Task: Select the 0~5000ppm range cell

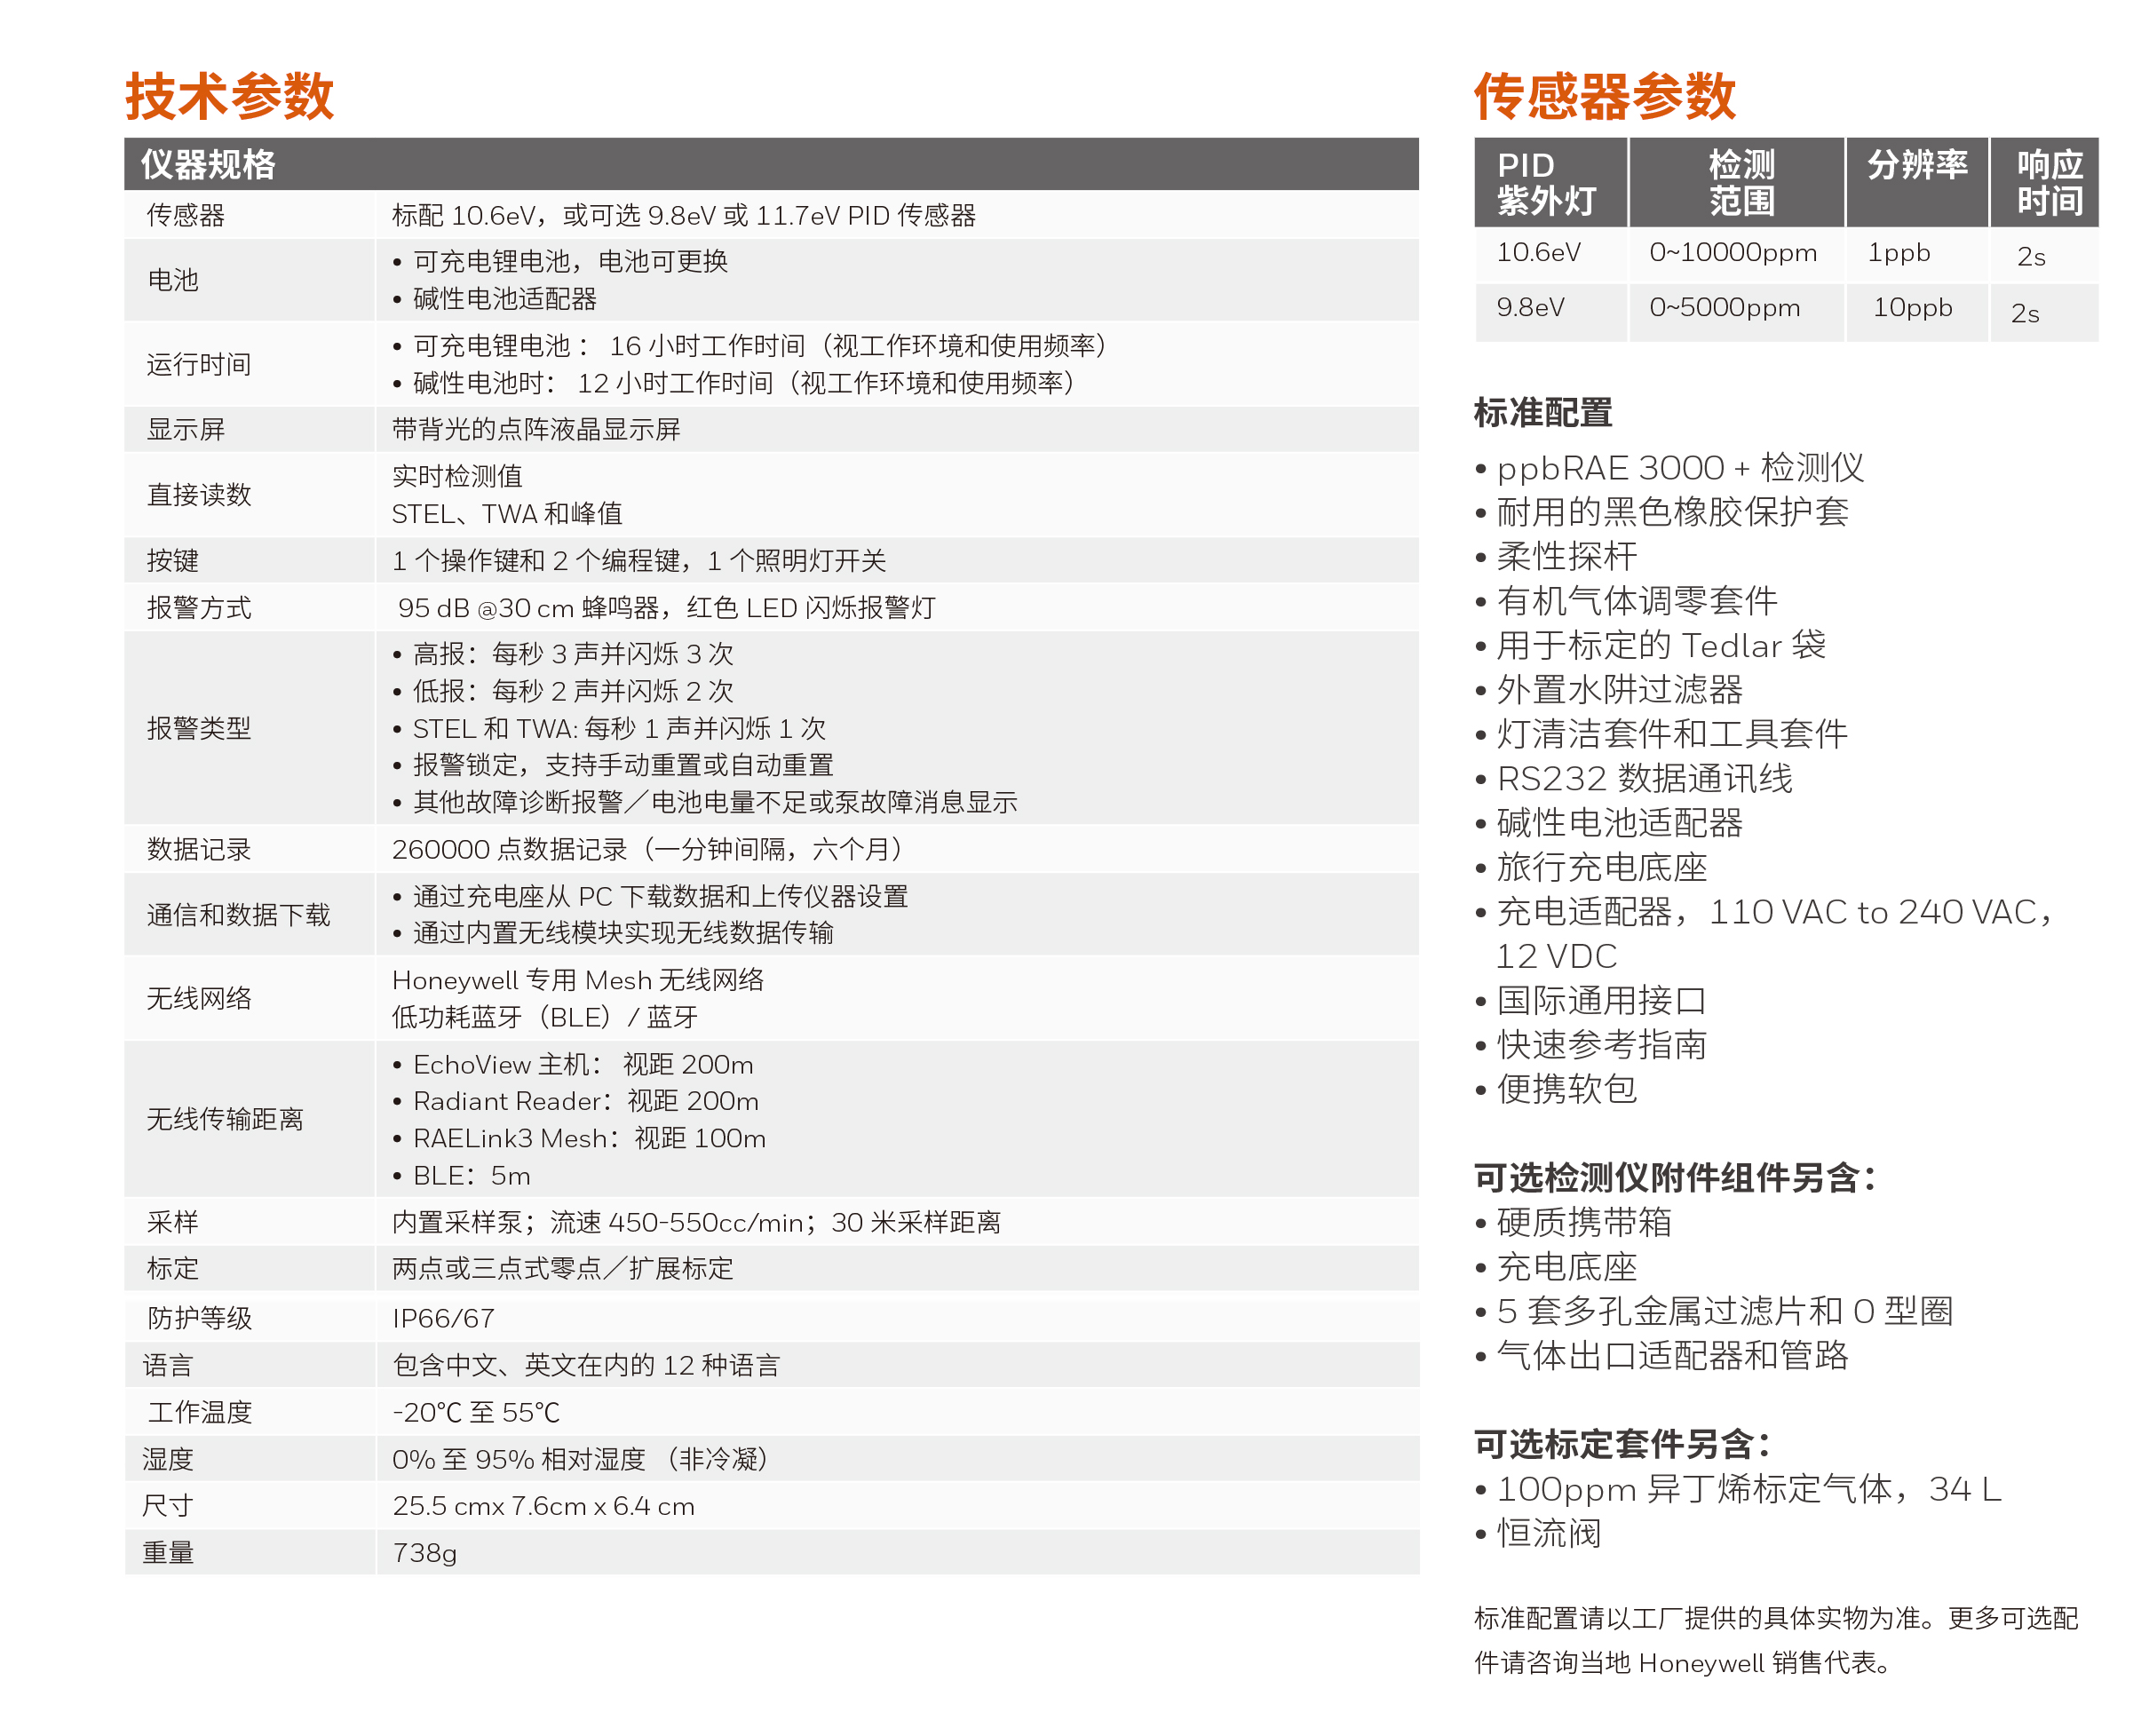Action: tap(1724, 308)
